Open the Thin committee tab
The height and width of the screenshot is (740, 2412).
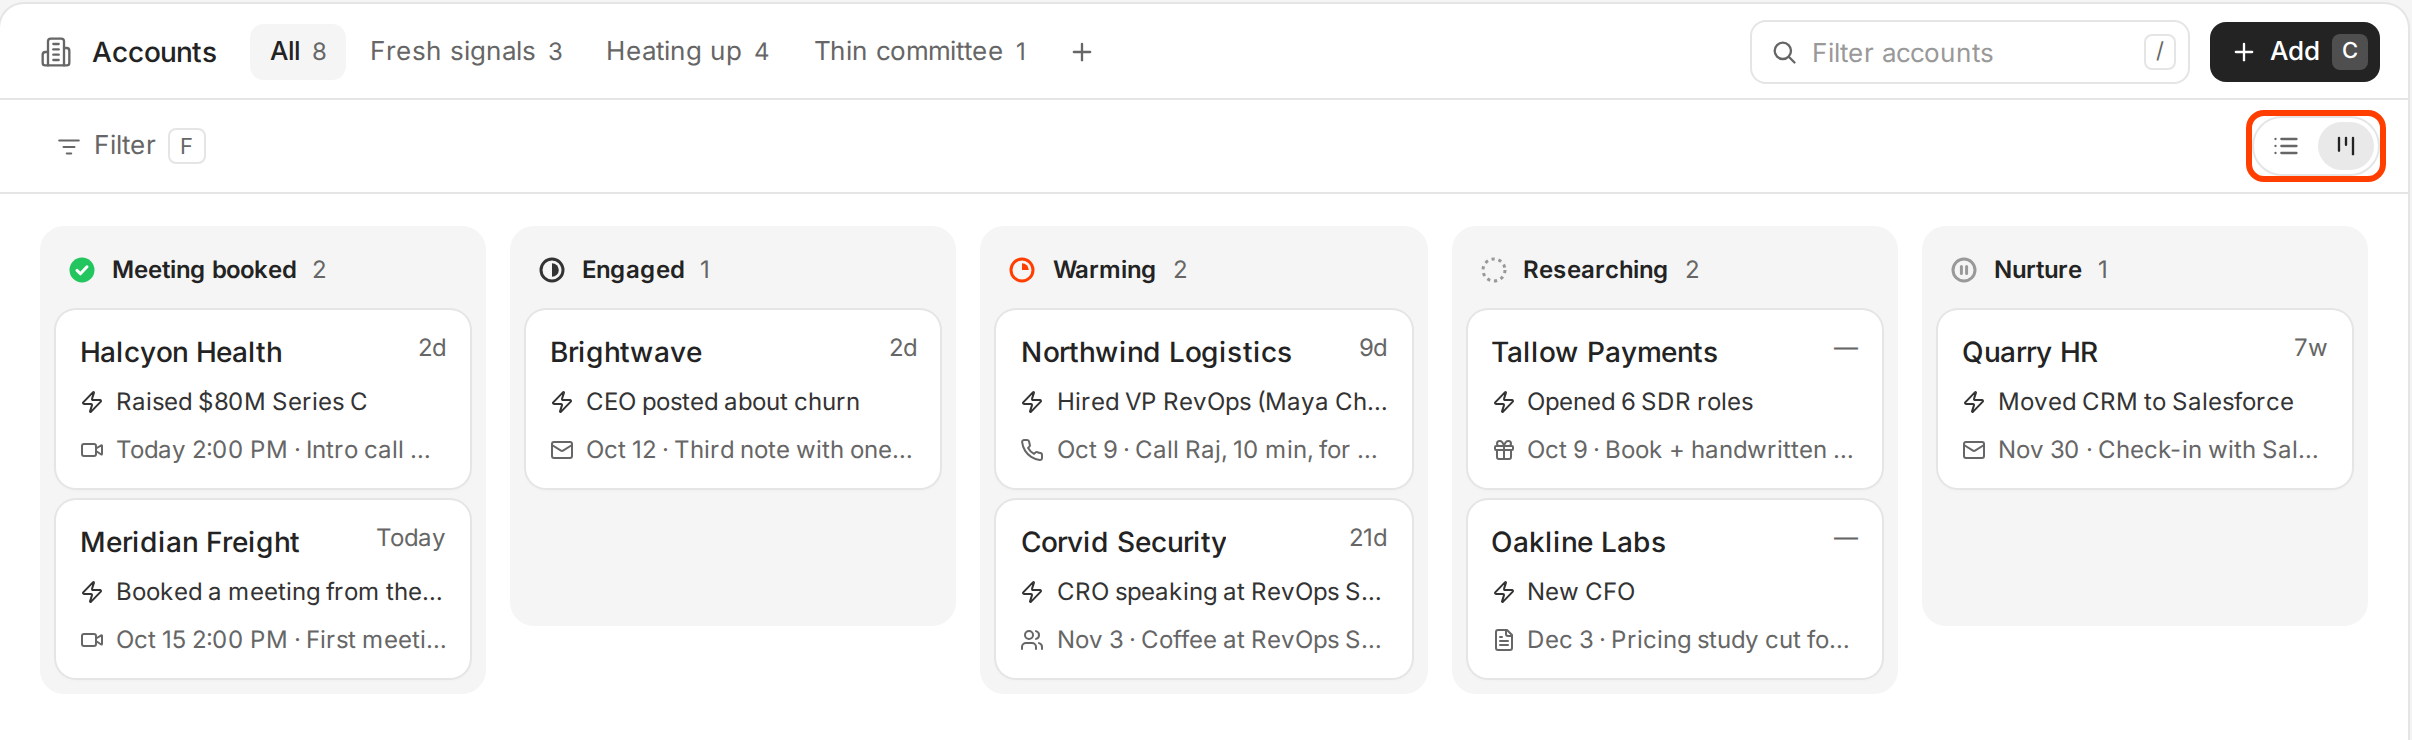coord(920,52)
